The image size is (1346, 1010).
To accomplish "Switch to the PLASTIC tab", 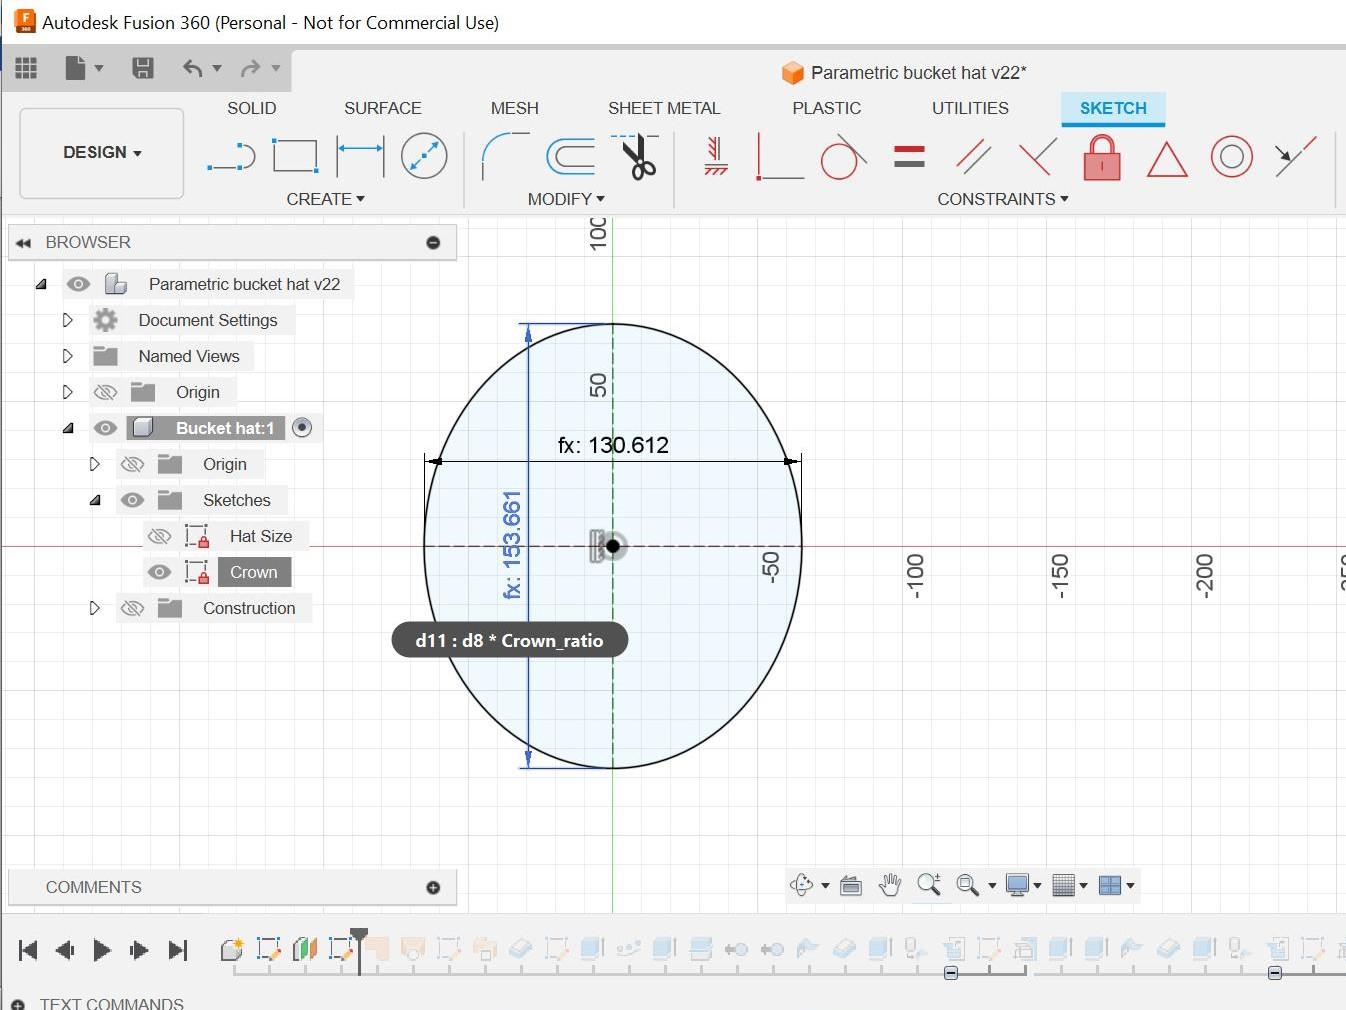I will click(x=827, y=108).
